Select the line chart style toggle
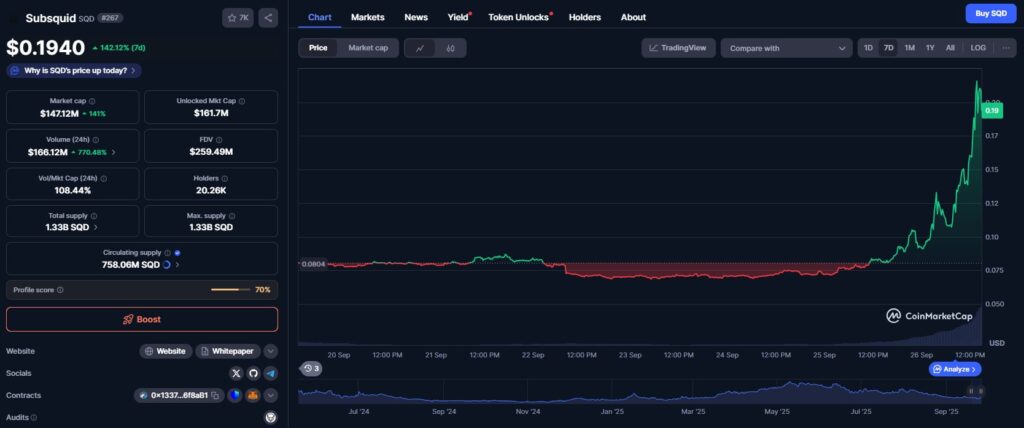 tap(420, 48)
